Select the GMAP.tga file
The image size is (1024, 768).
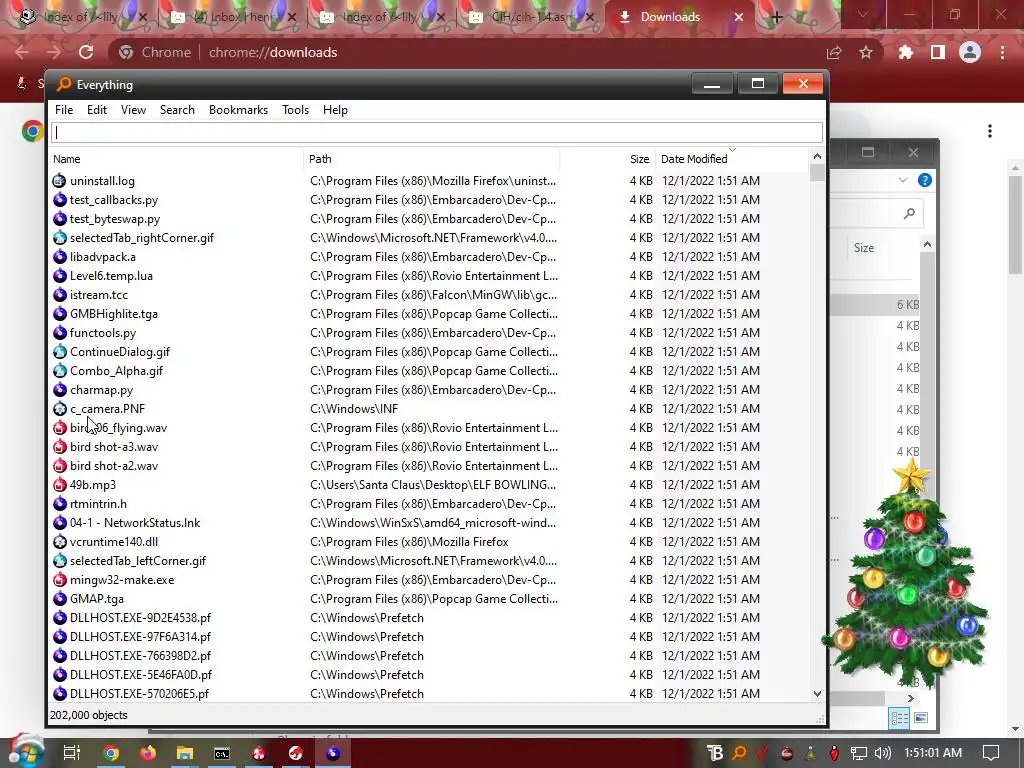97,598
